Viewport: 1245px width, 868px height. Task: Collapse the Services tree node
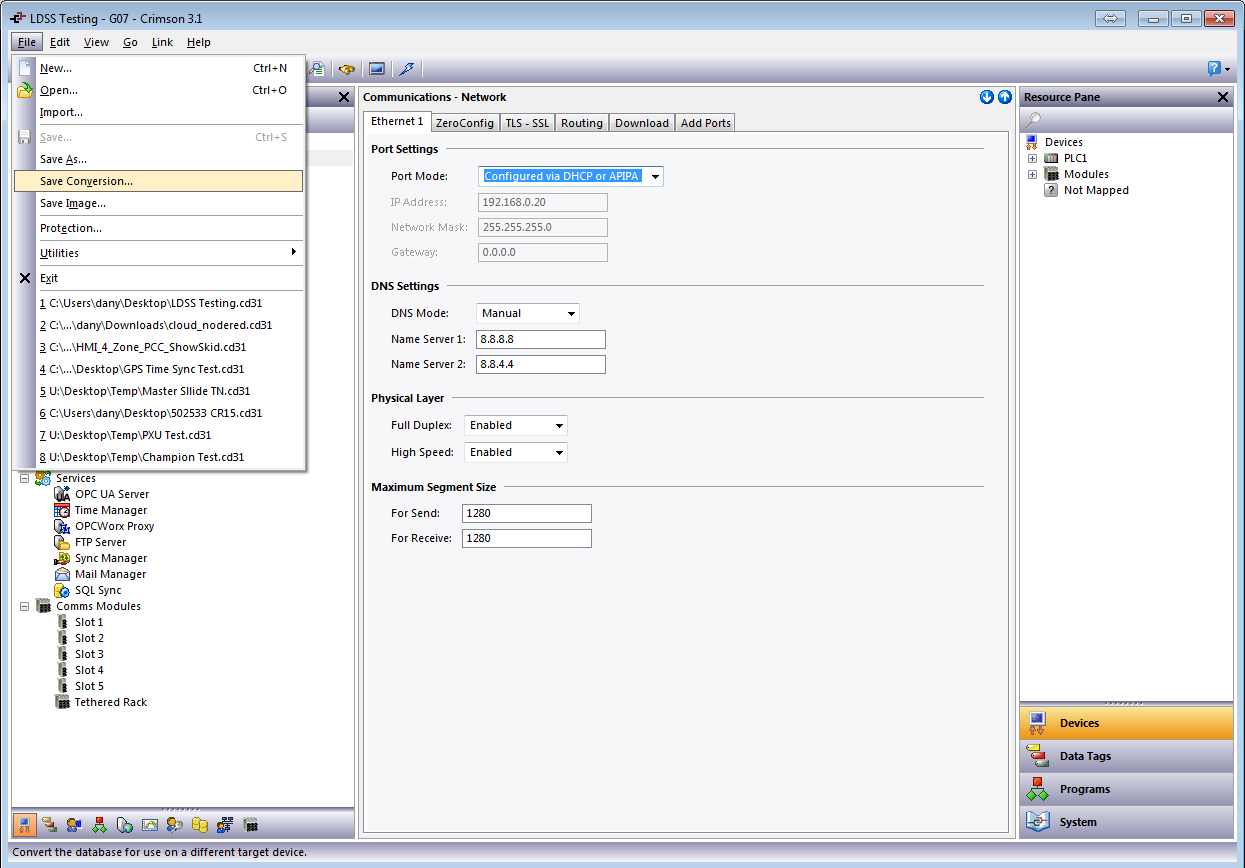point(25,478)
